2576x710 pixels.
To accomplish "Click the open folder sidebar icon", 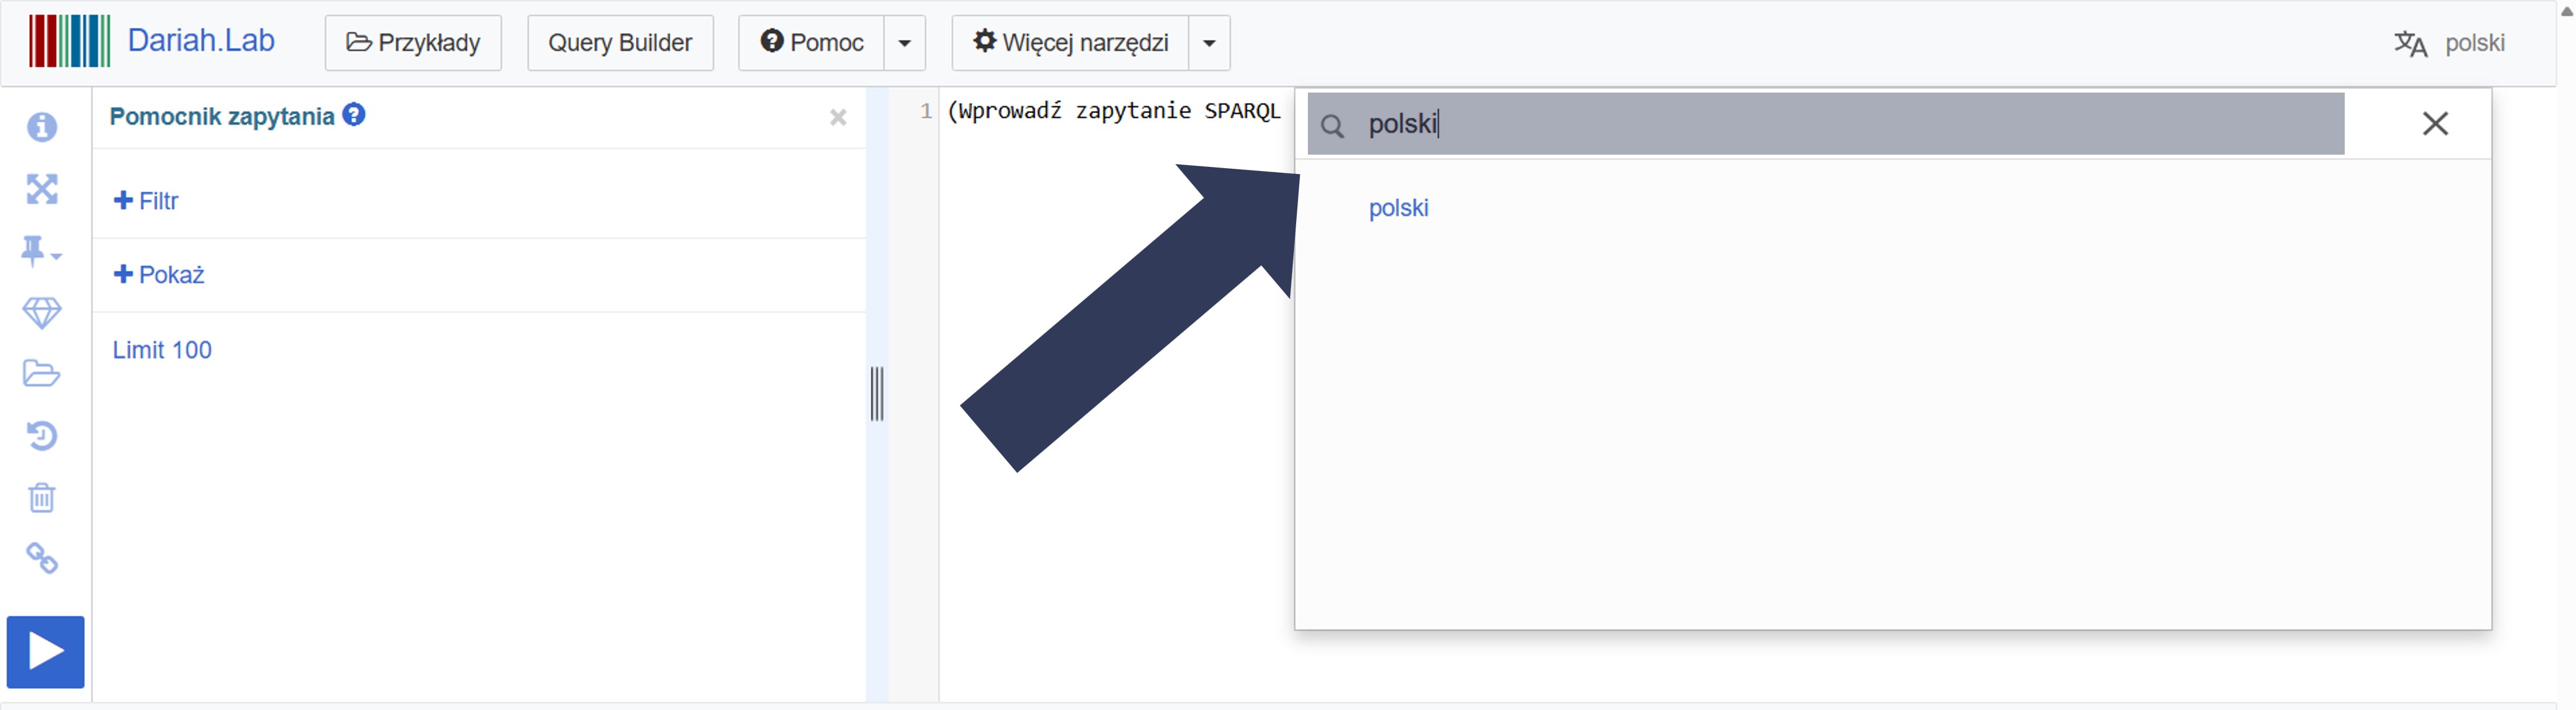I will (41, 374).
